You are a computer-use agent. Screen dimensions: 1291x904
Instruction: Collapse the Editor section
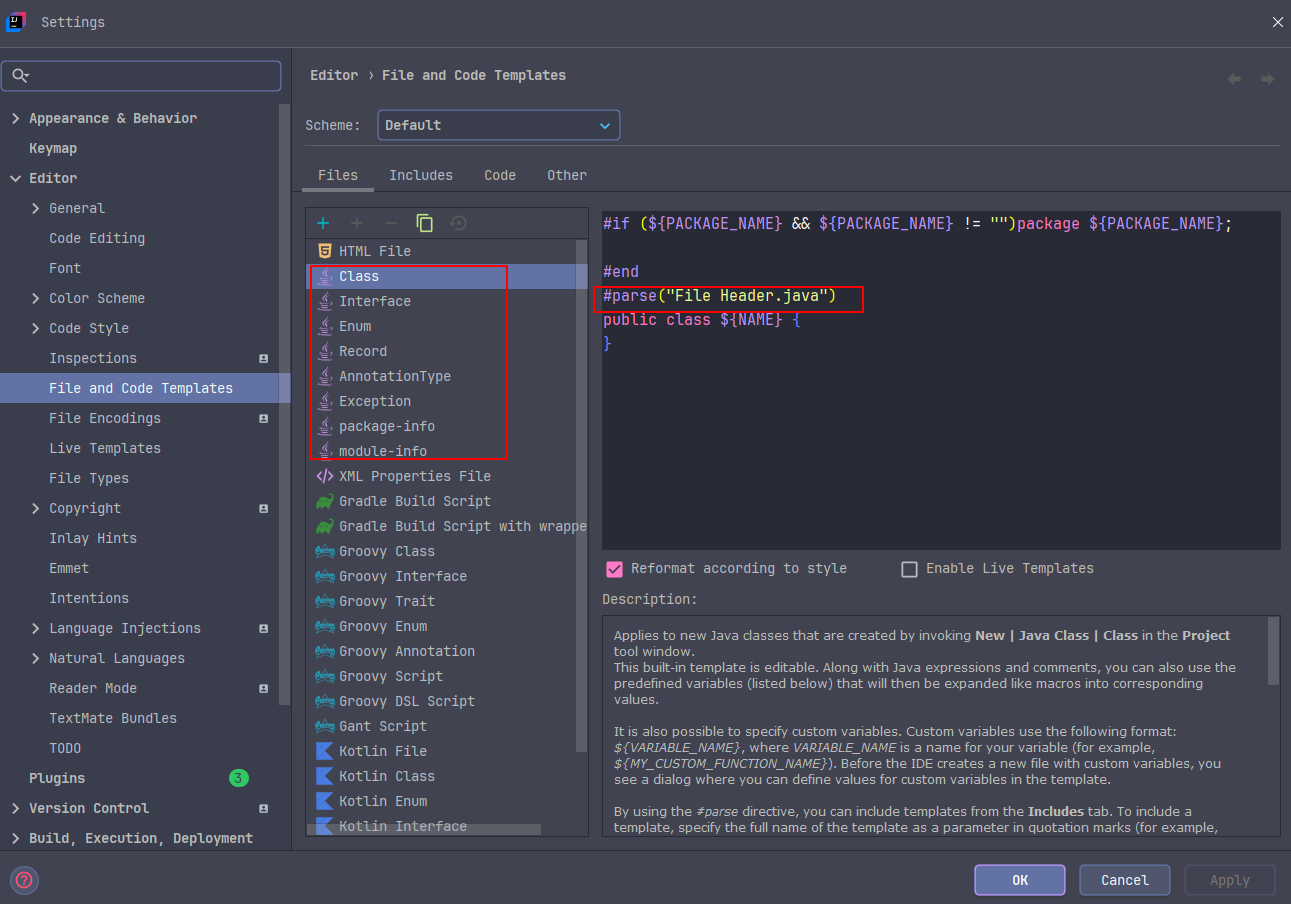coord(15,178)
